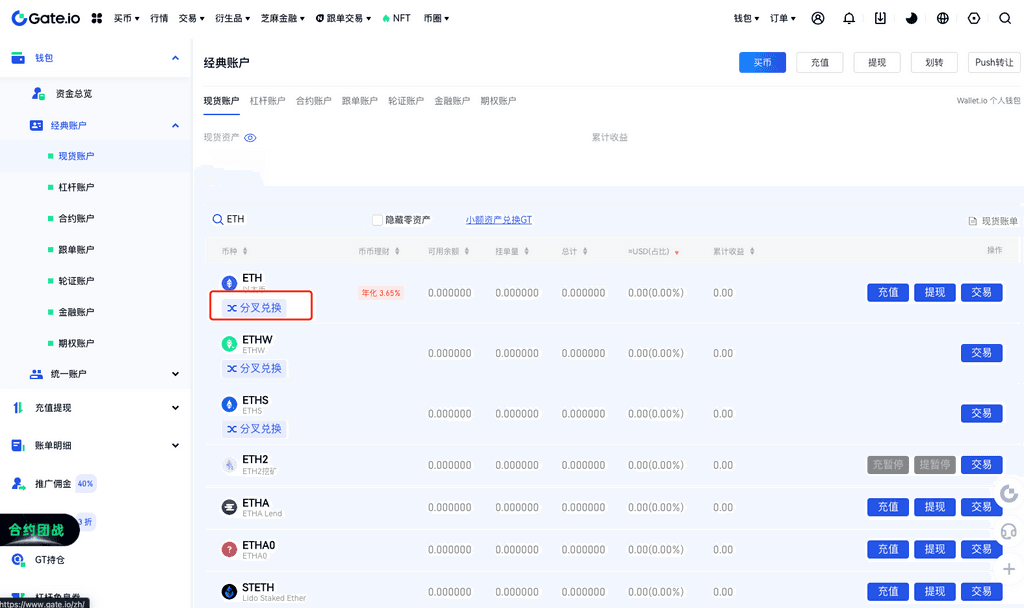The height and width of the screenshot is (608, 1024).
Task: Click the 小额资产兑换GT link
Action: coord(499,220)
